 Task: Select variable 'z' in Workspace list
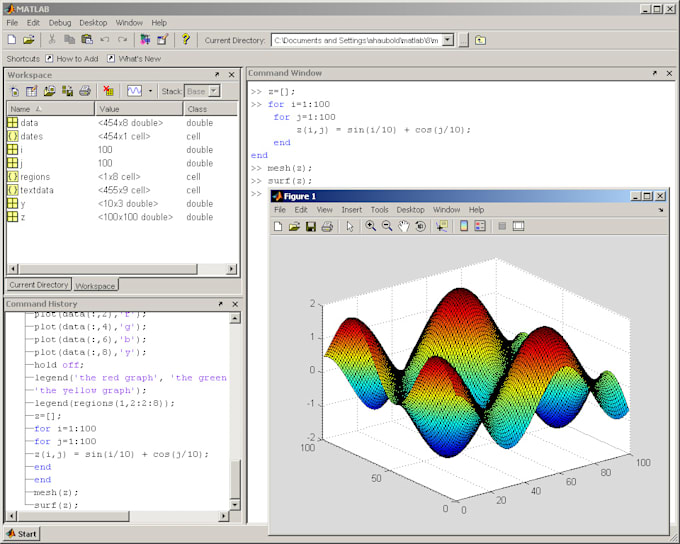pos(122,217)
